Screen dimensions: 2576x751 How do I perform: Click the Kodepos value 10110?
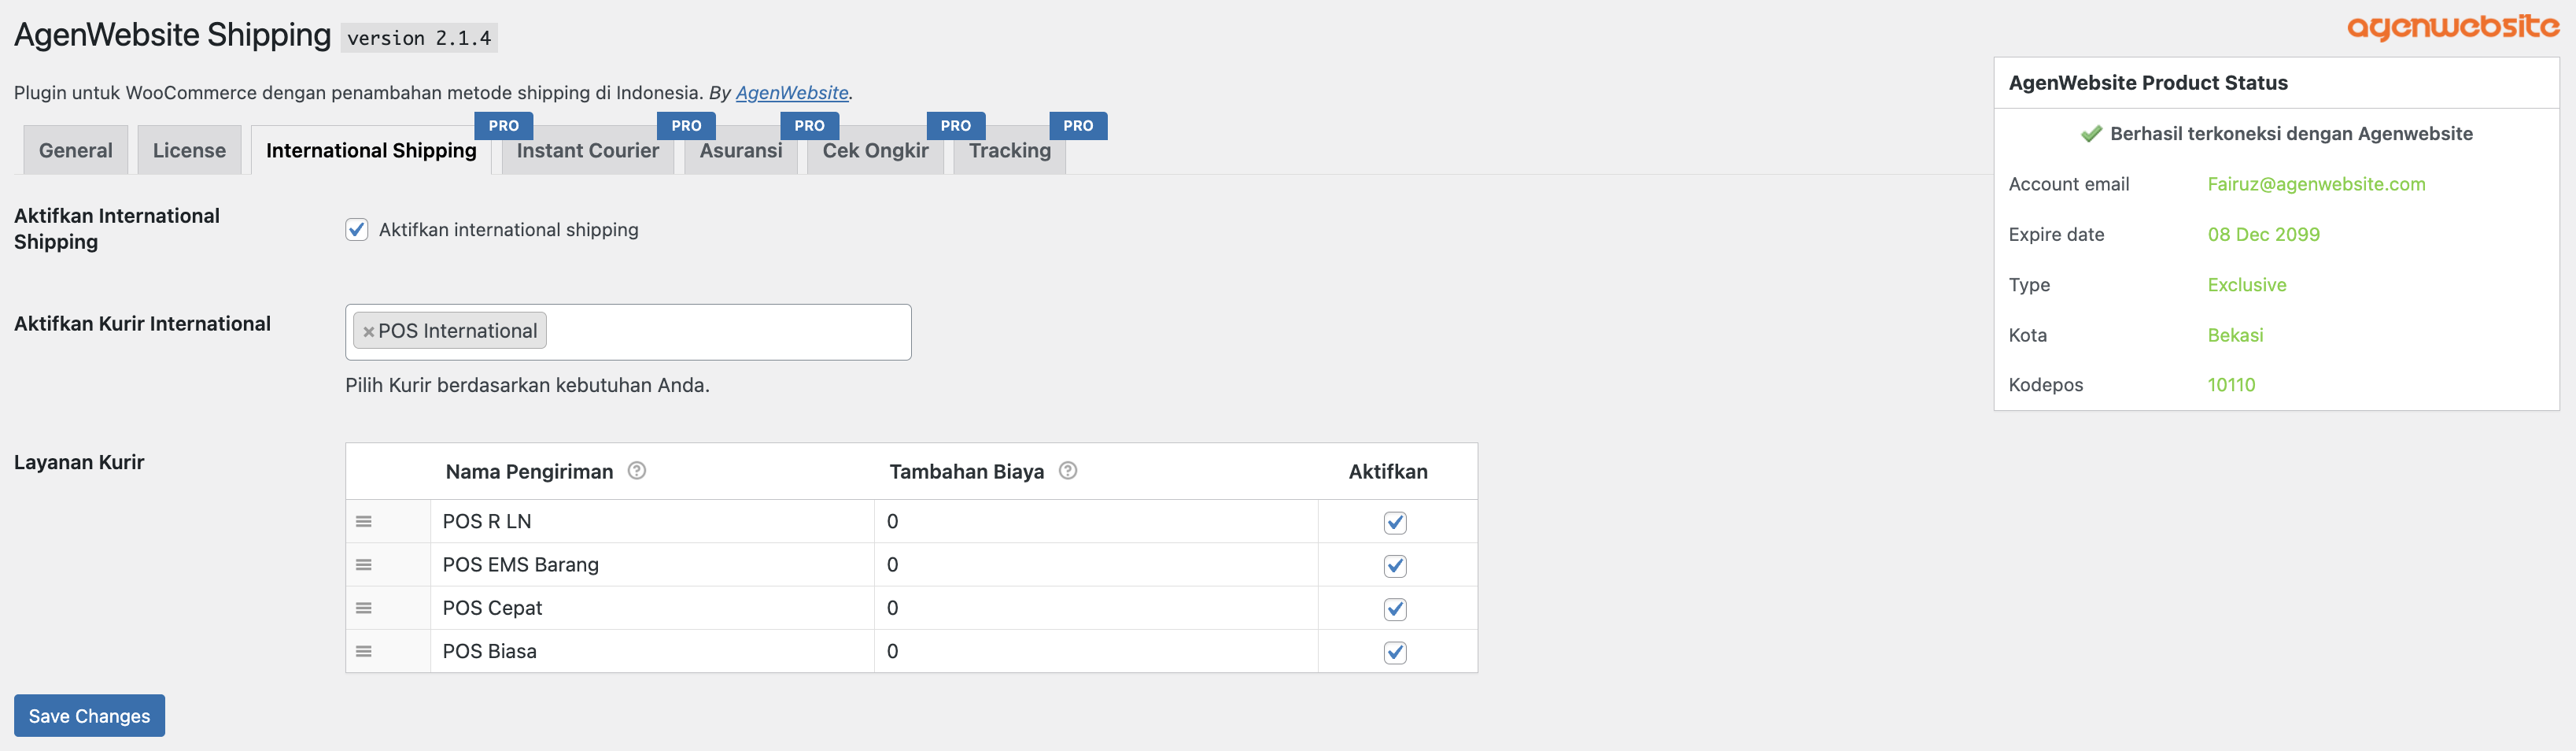tap(2231, 385)
